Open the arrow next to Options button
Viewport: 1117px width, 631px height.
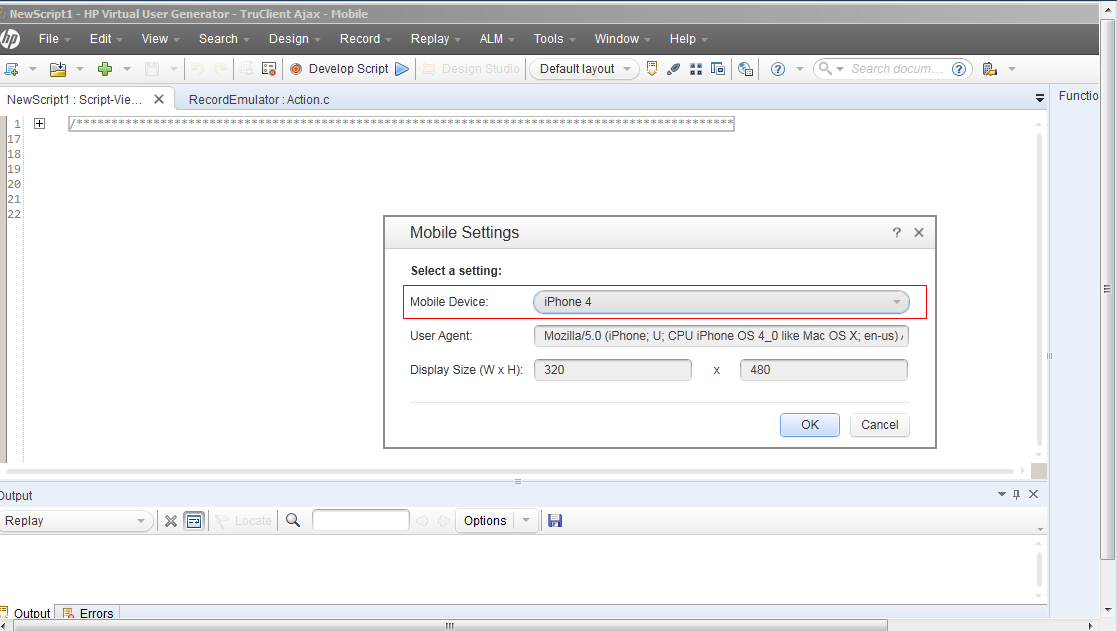click(x=526, y=521)
